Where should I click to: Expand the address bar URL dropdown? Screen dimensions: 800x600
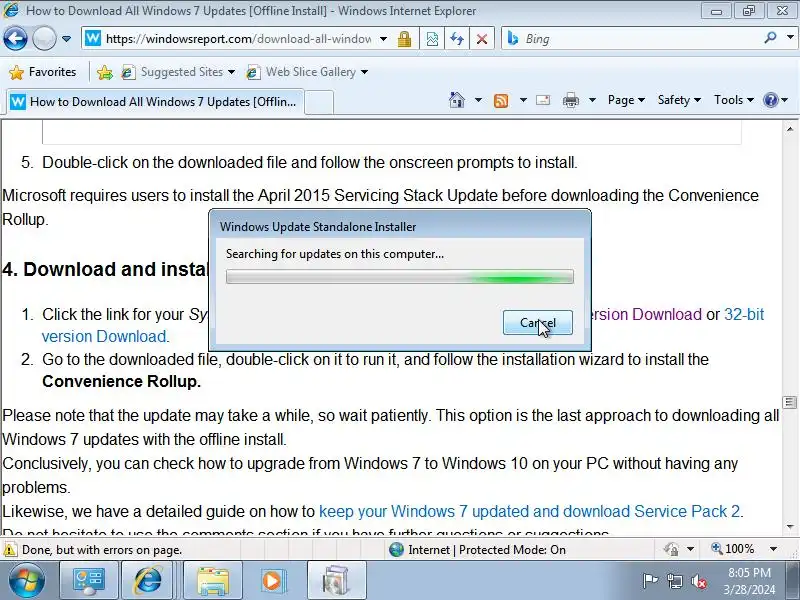pos(384,39)
